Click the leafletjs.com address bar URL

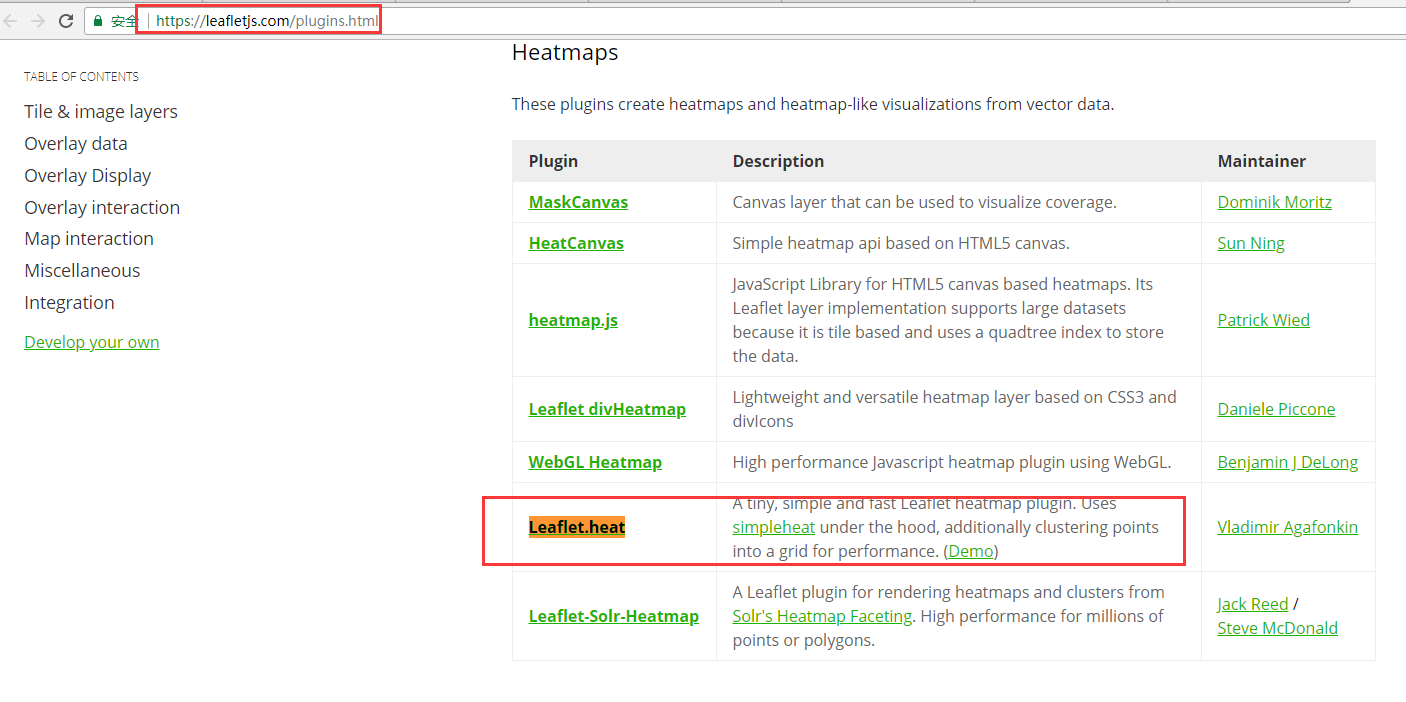point(267,20)
